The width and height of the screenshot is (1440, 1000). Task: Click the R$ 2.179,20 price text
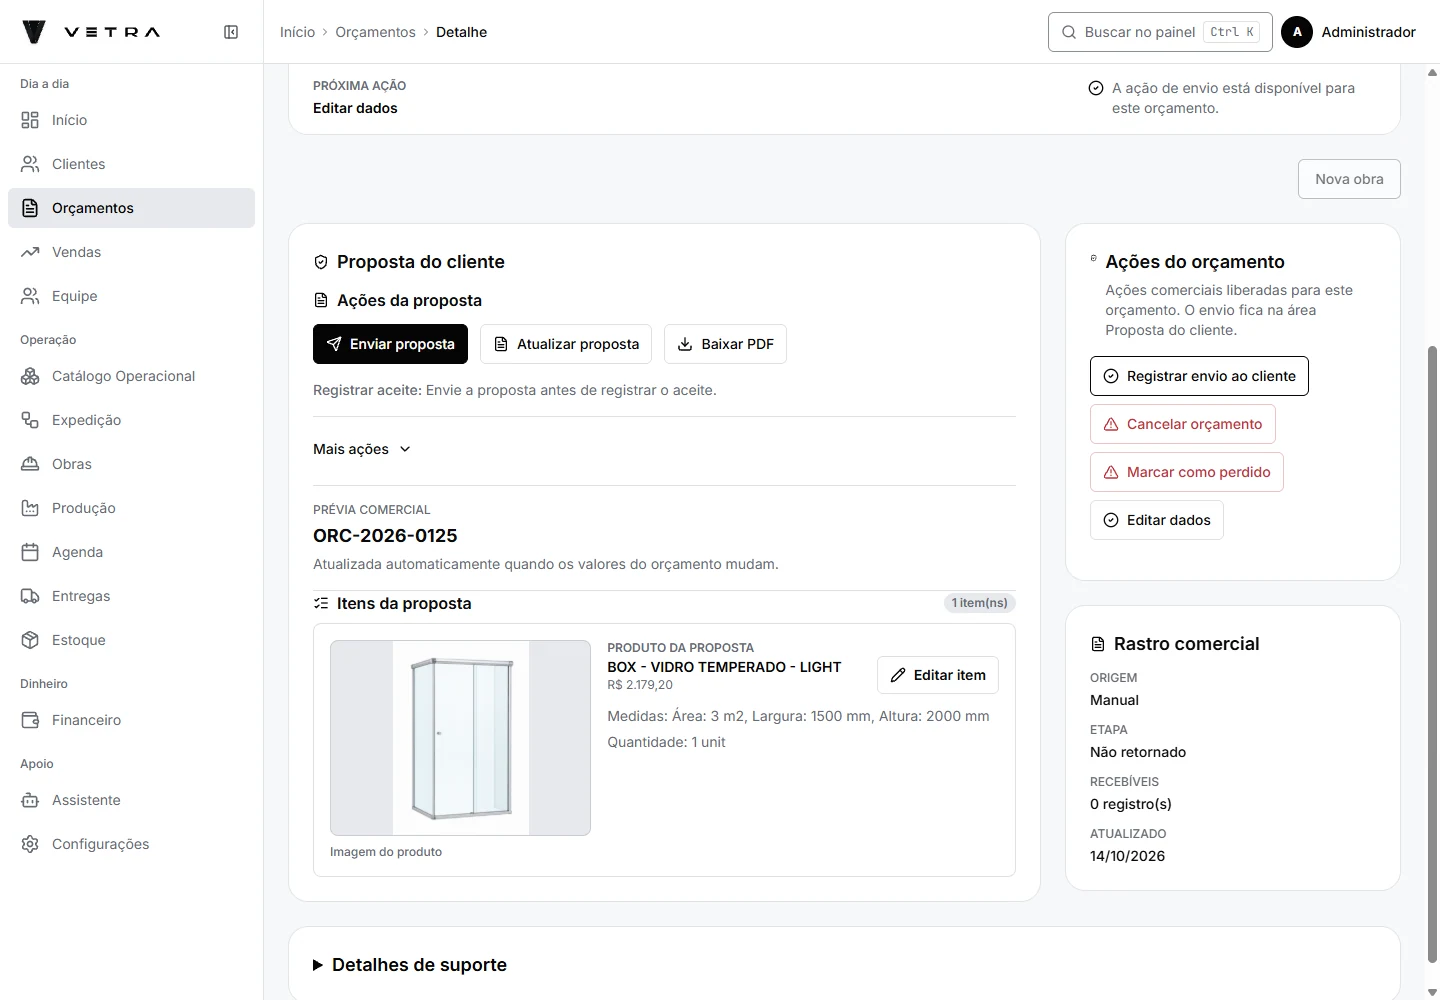[640, 685]
